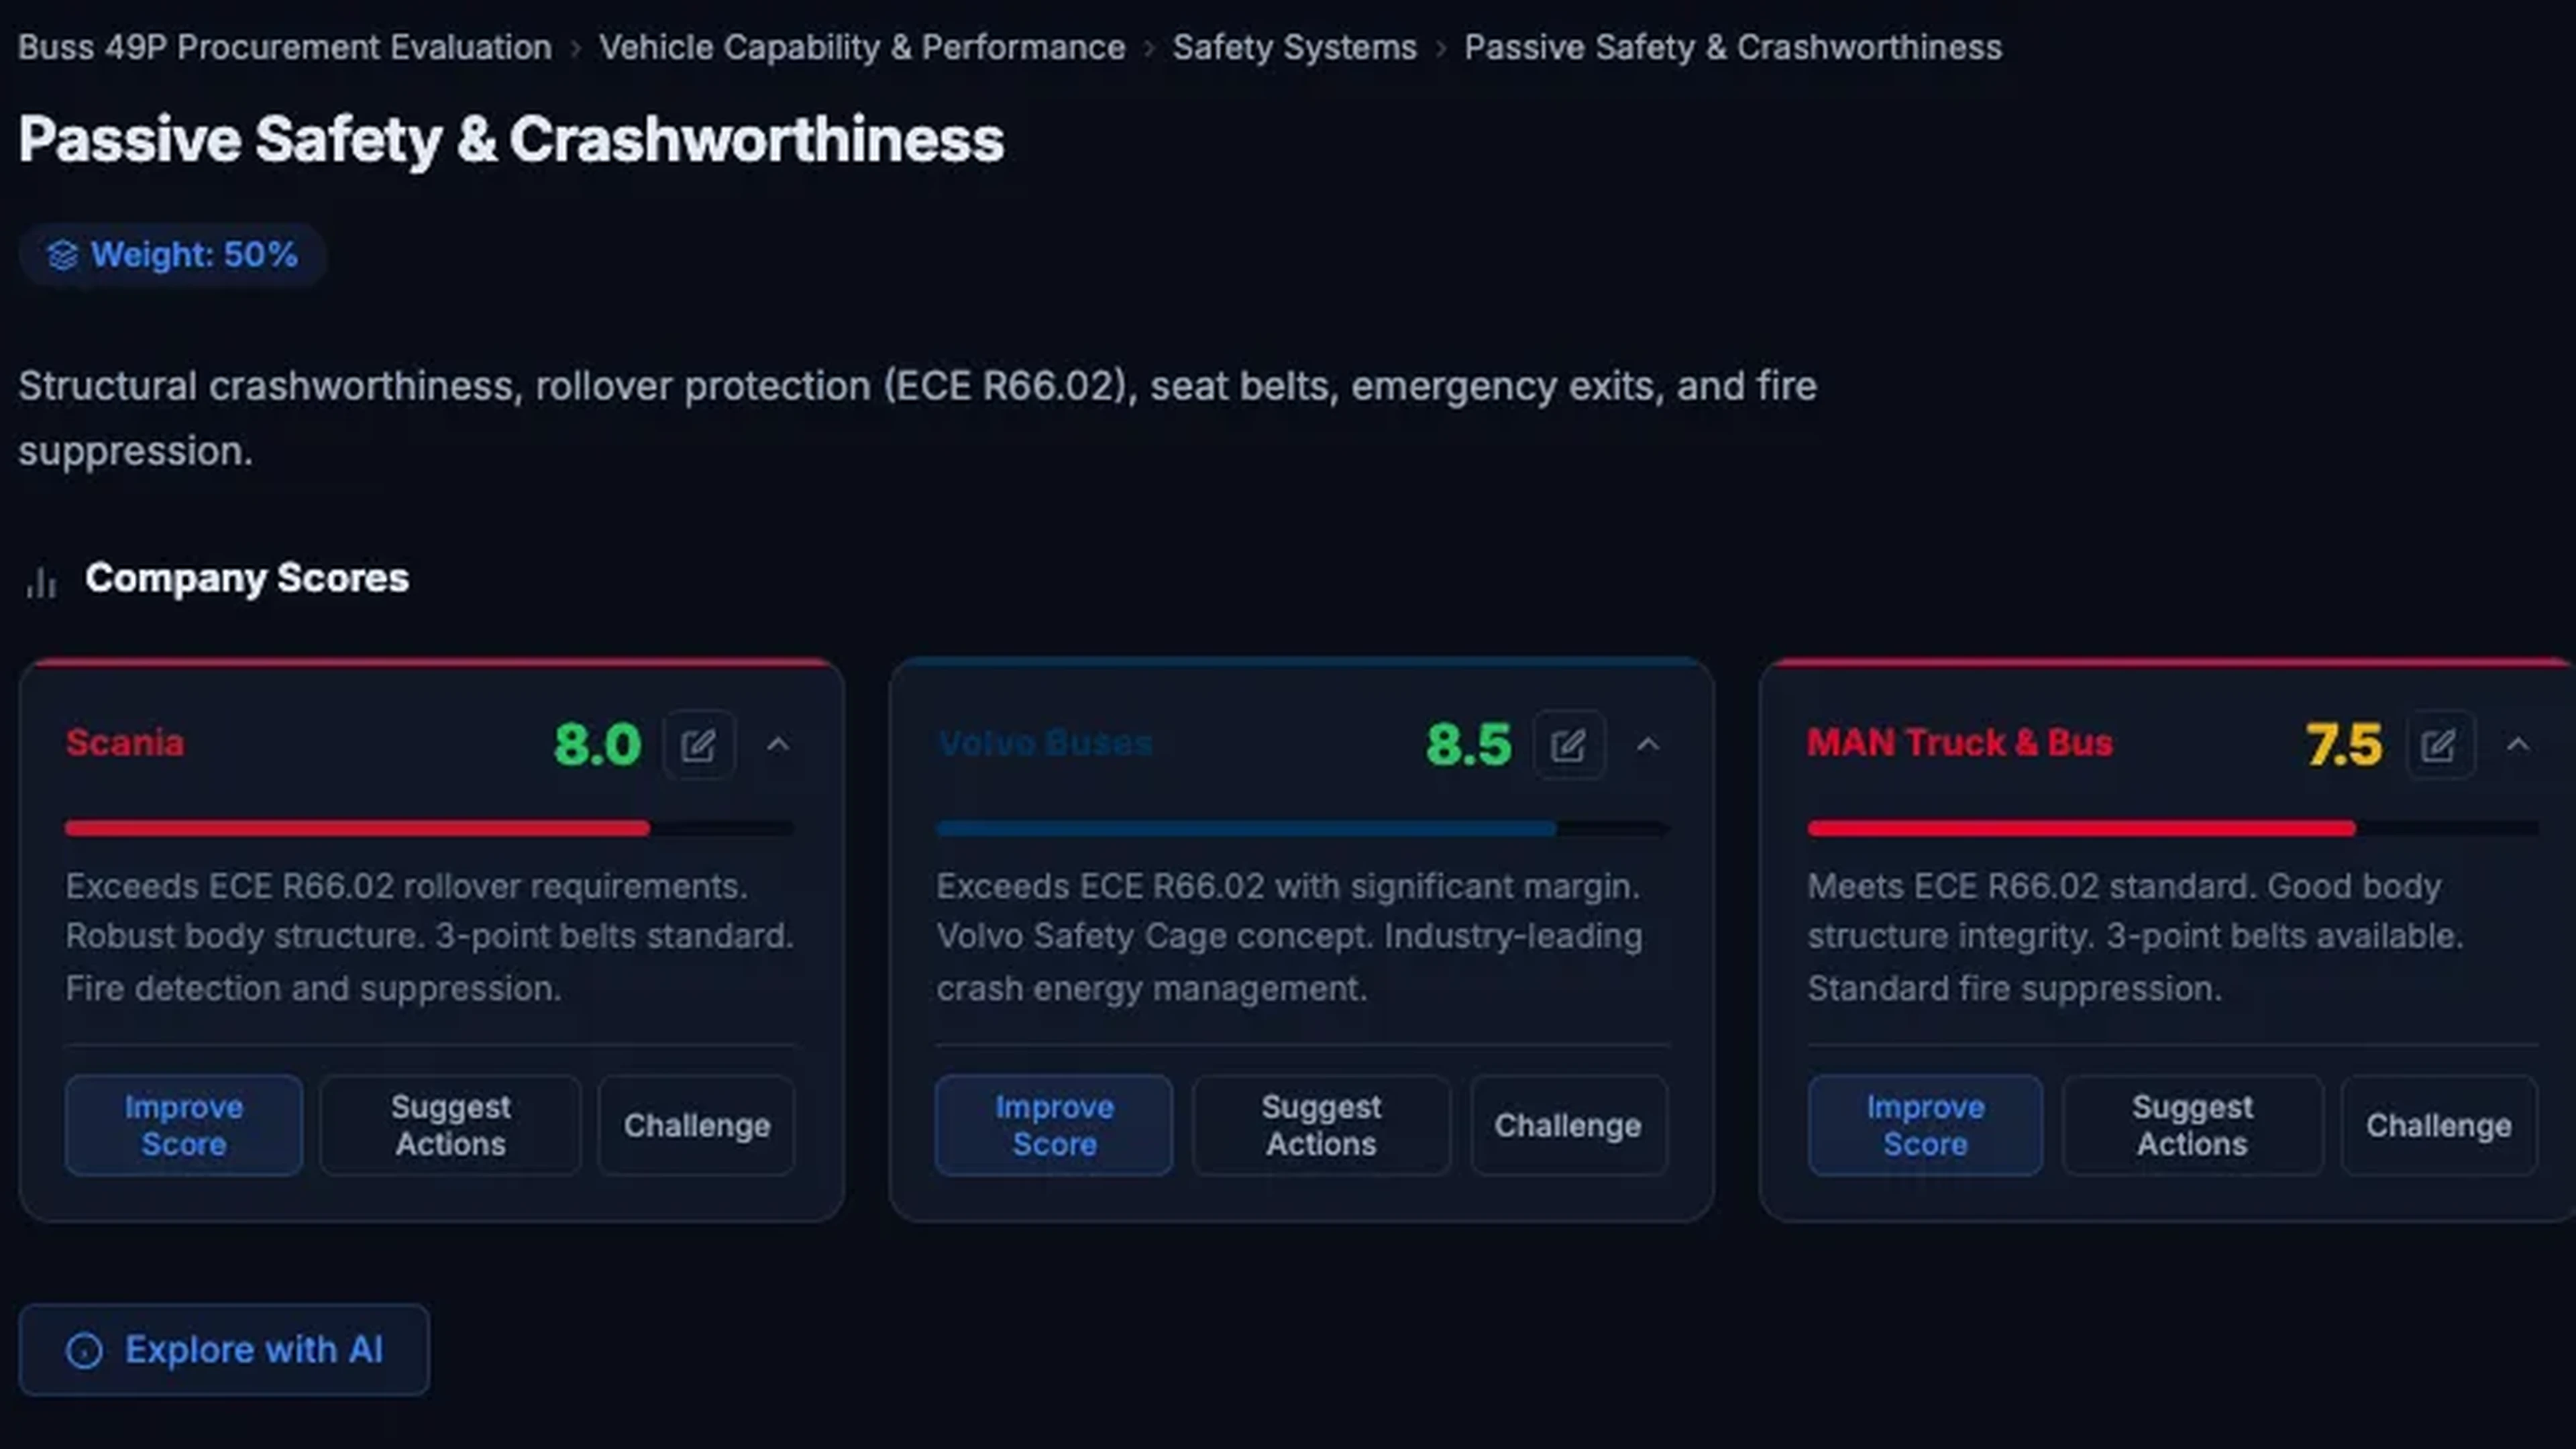Open Vehicle Capability & Performance breadcrumb
The width and height of the screenshot is (2576, 1449).
[862, 47]
